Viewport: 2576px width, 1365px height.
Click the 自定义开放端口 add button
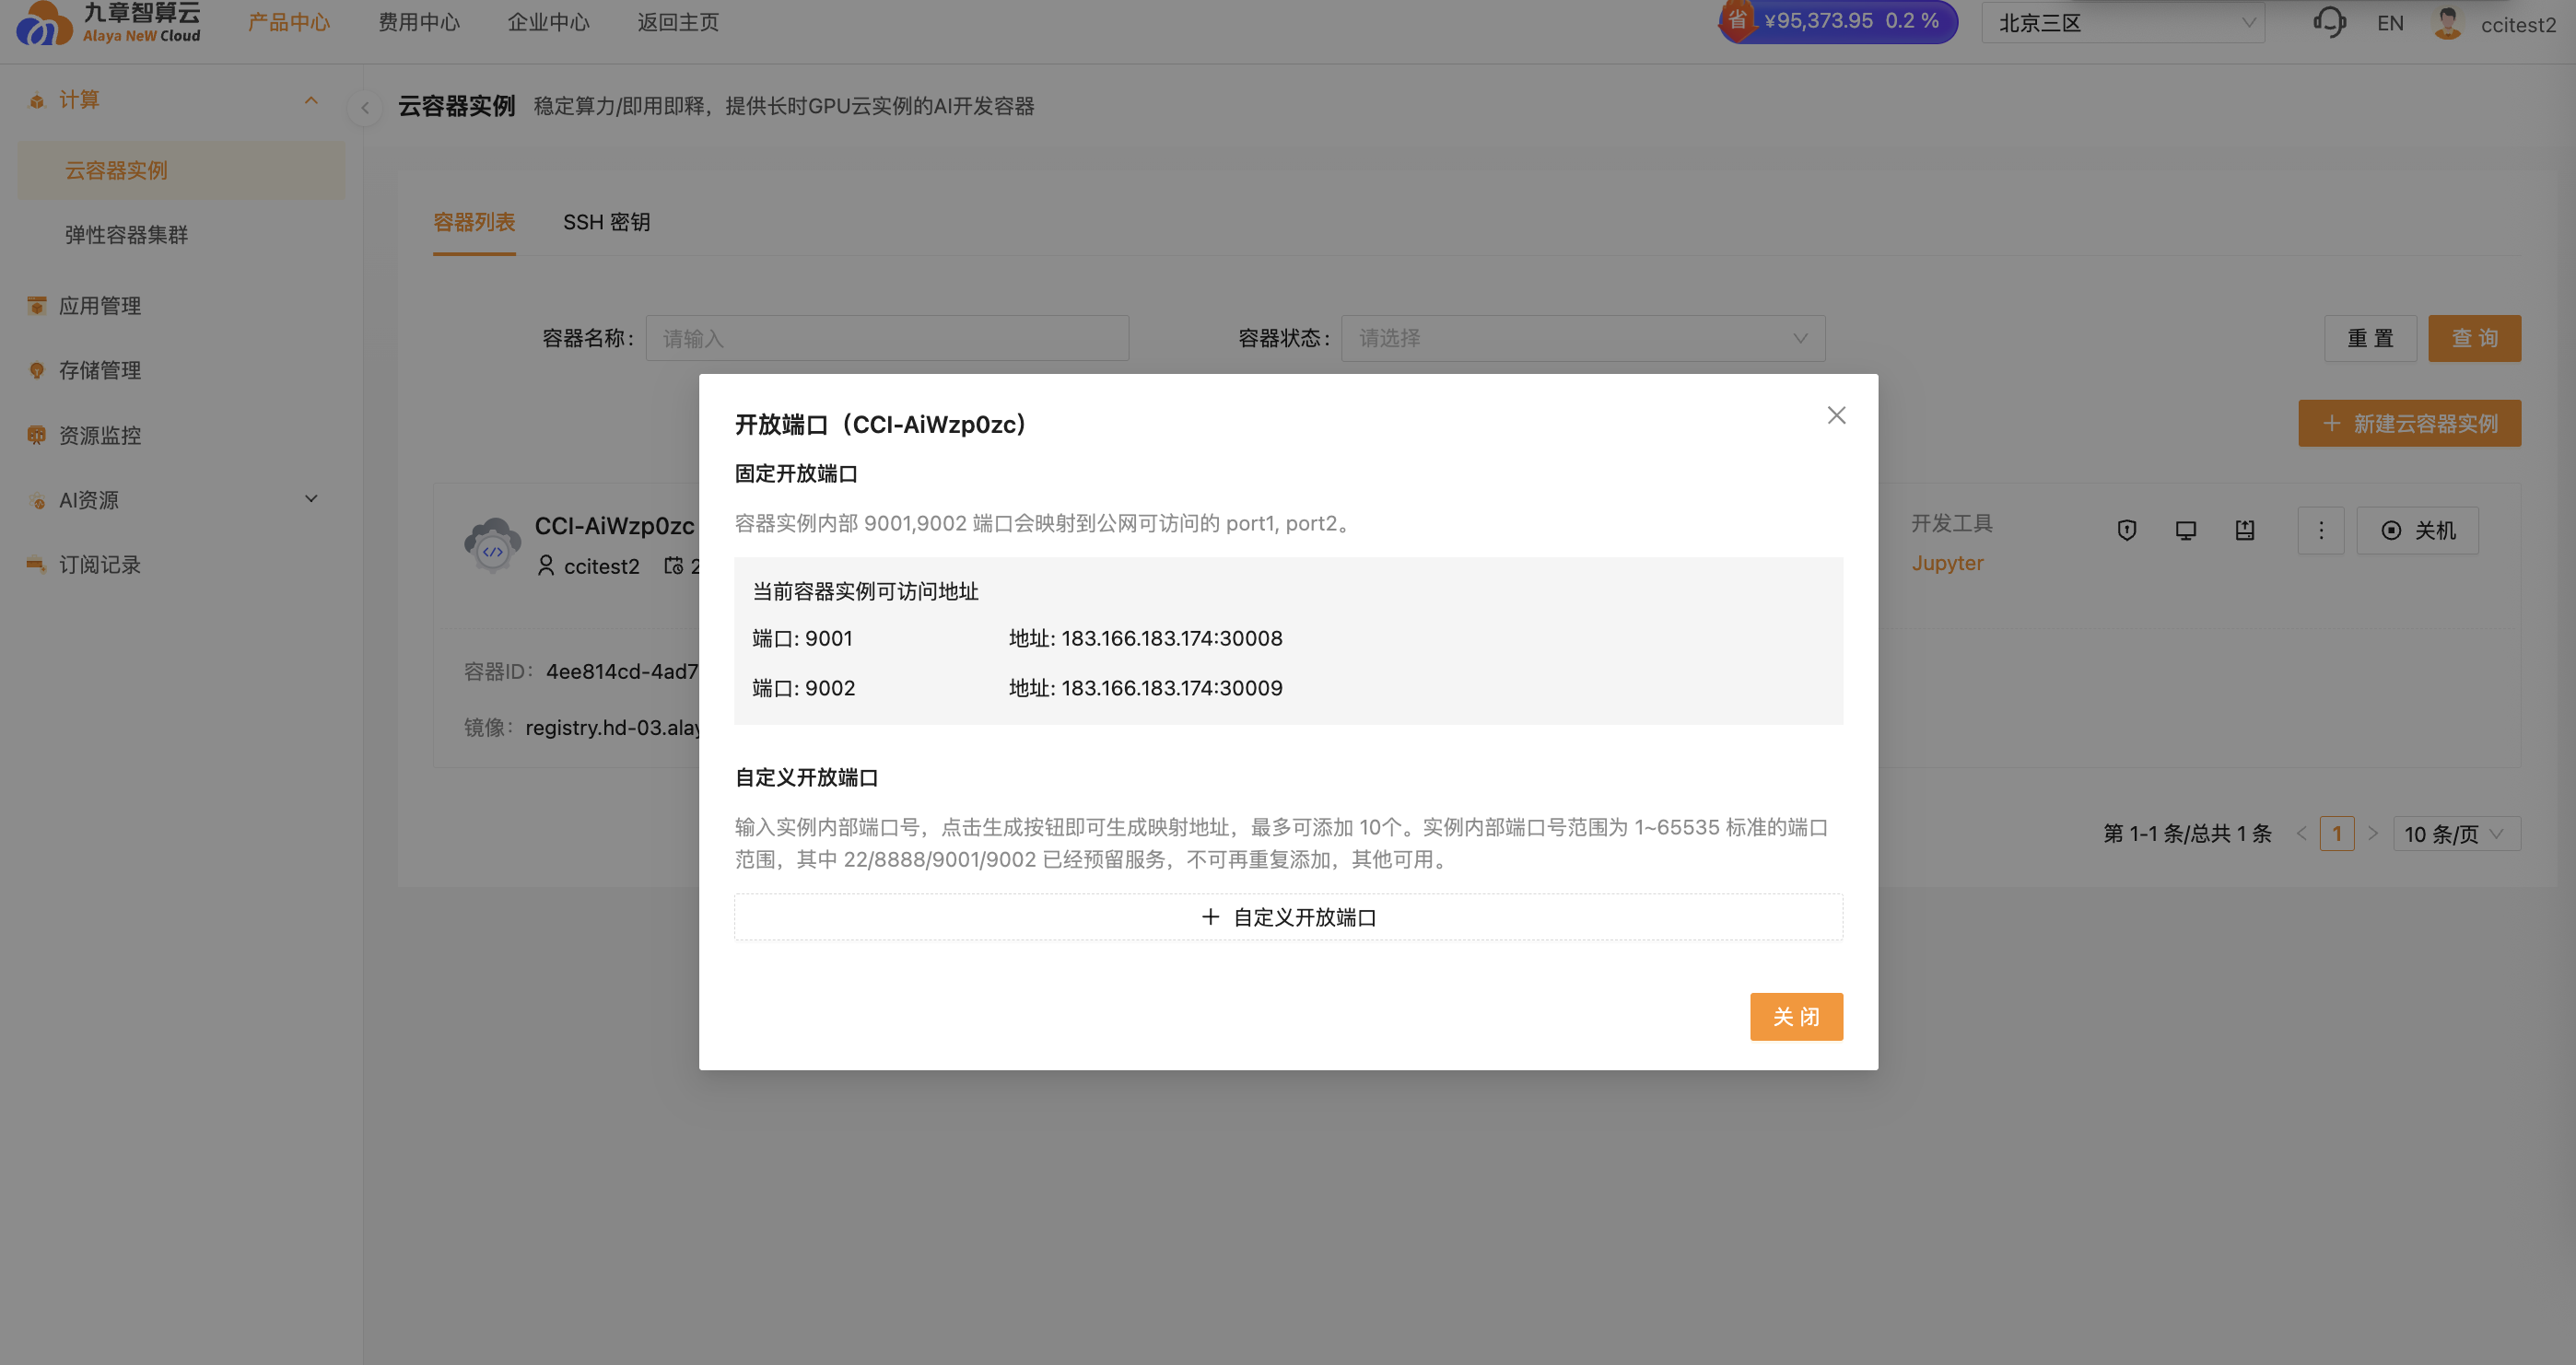pos(1287,917)
